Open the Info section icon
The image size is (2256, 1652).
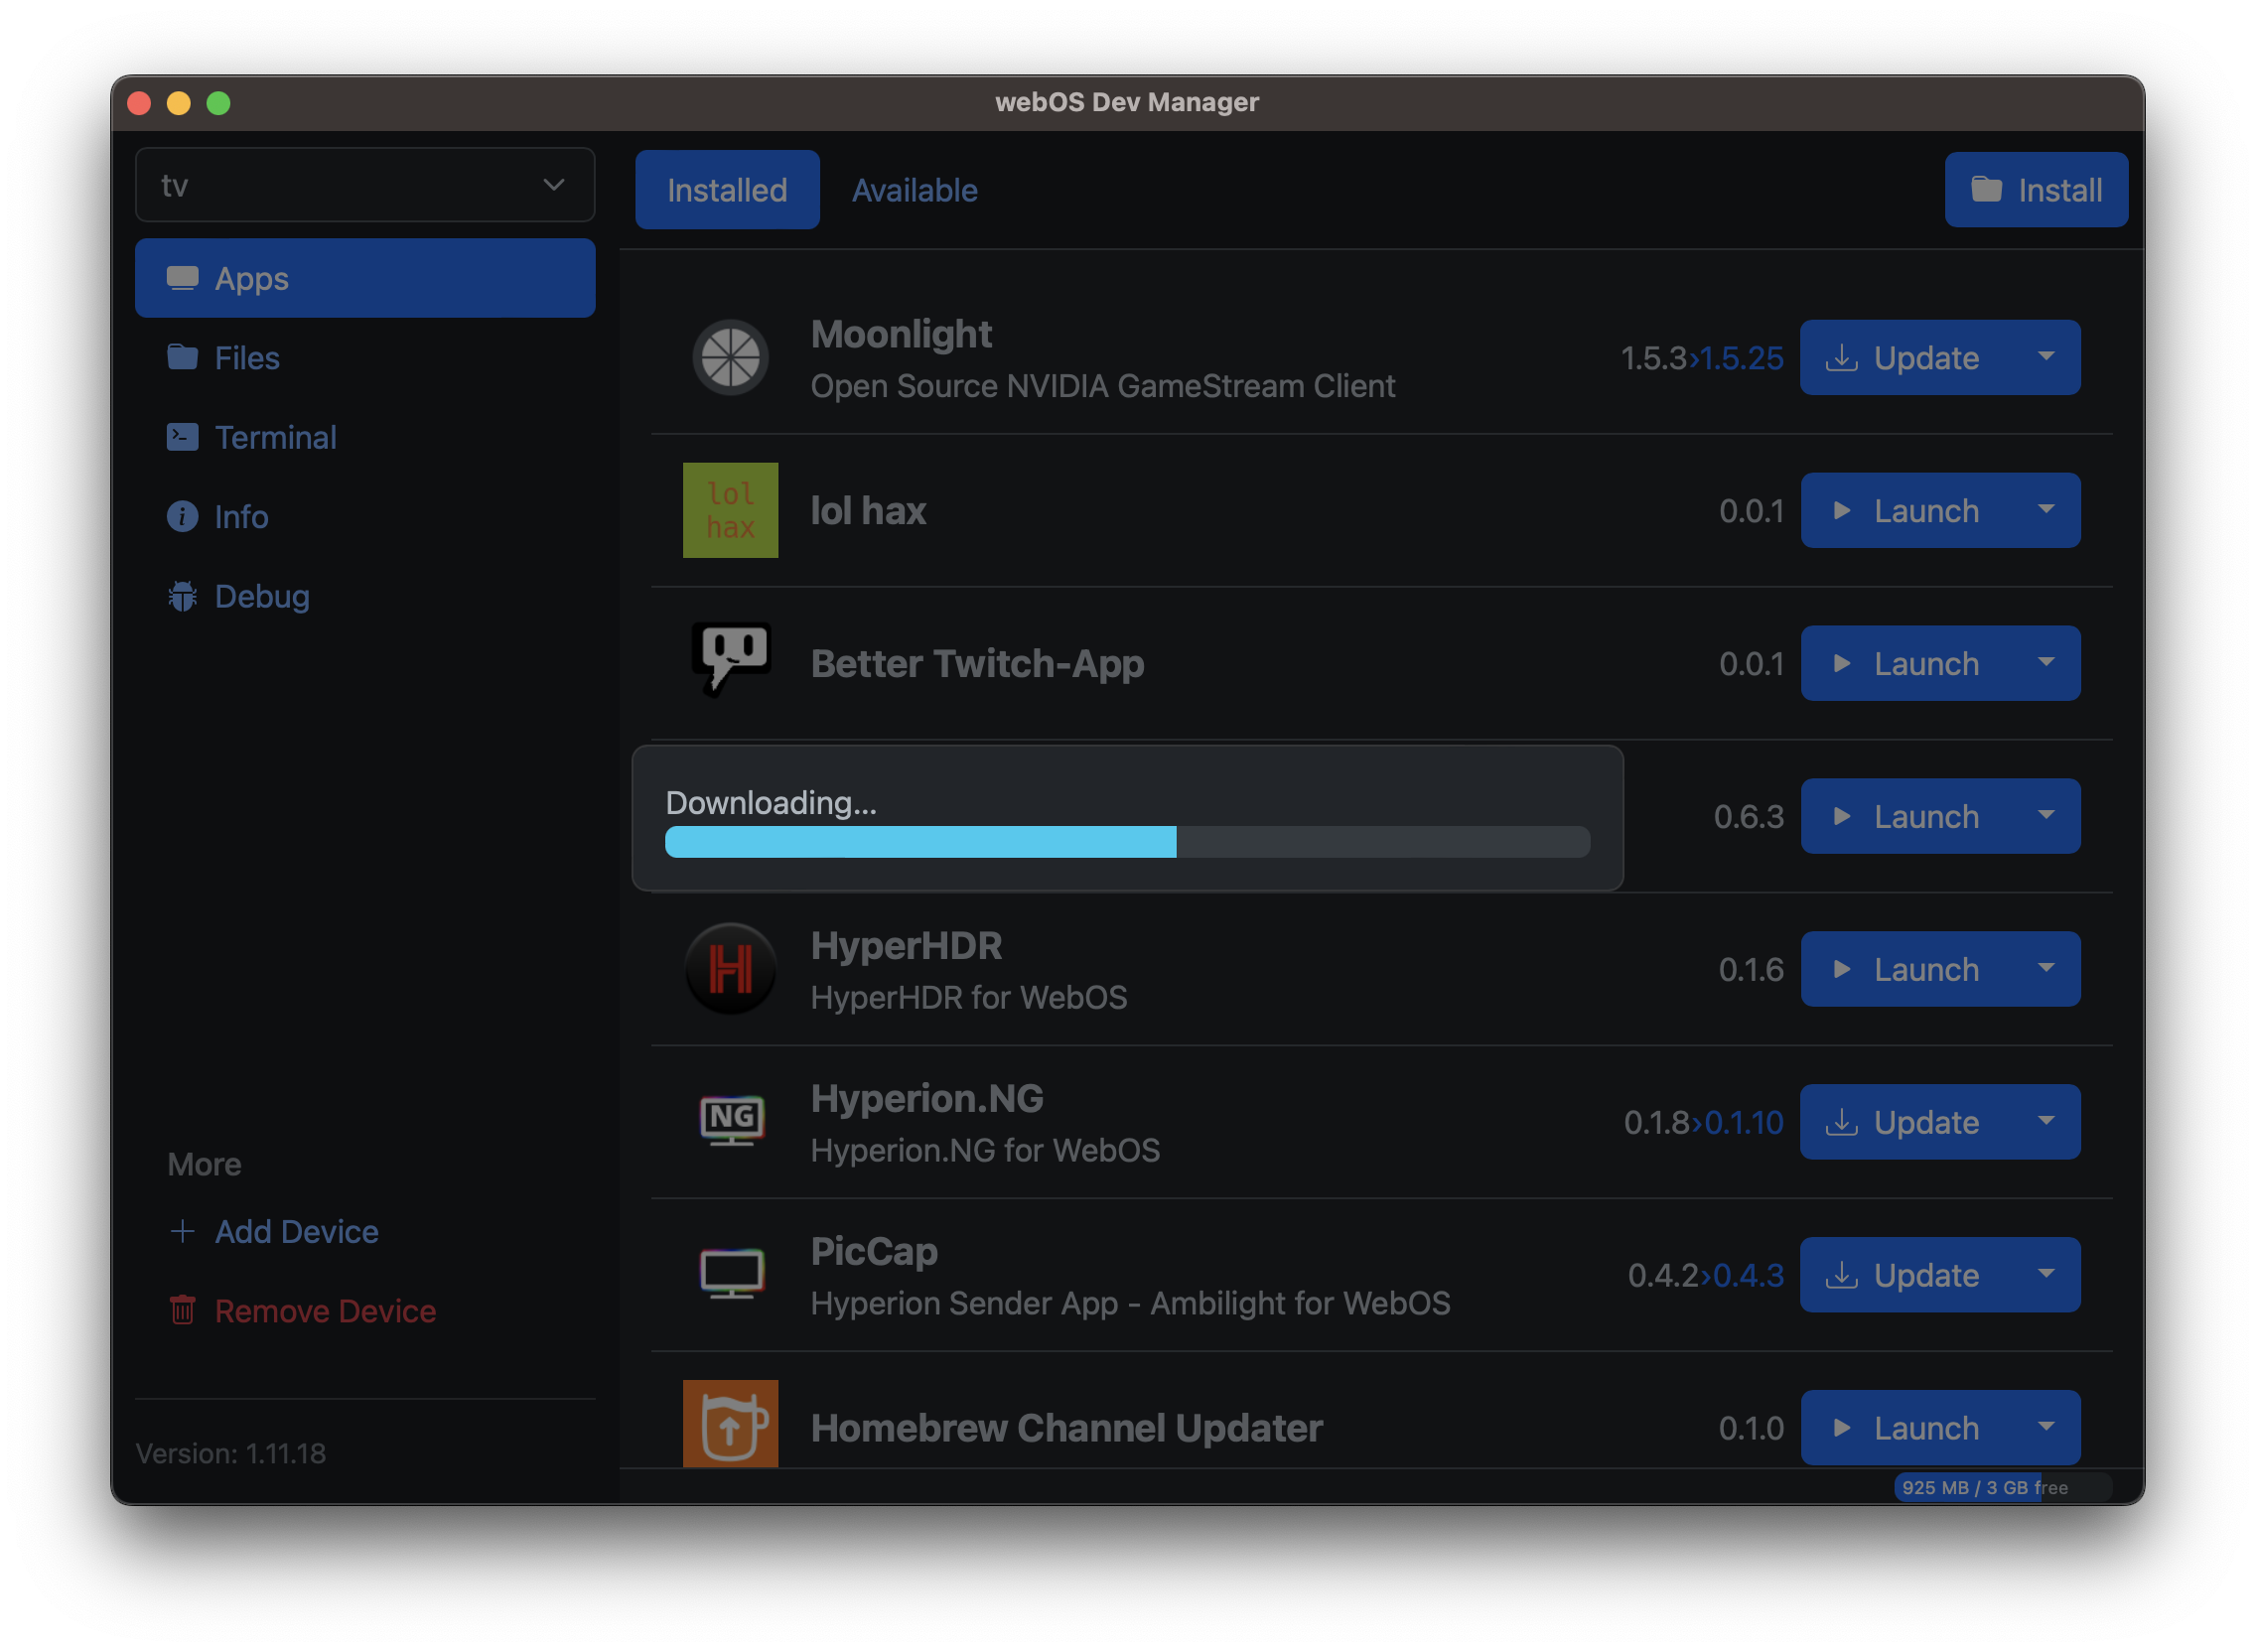pyautogui.click(x=182, y=517)
